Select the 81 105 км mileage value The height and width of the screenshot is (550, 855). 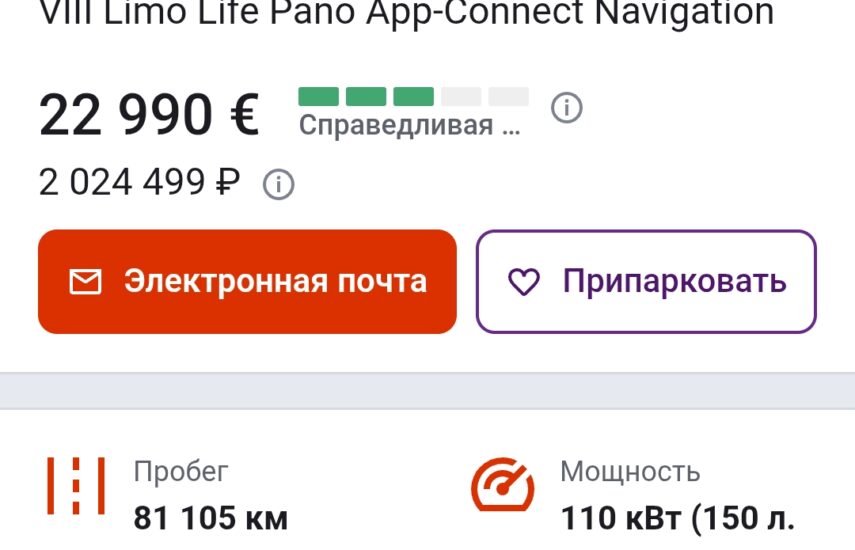[x=210, y=518]
